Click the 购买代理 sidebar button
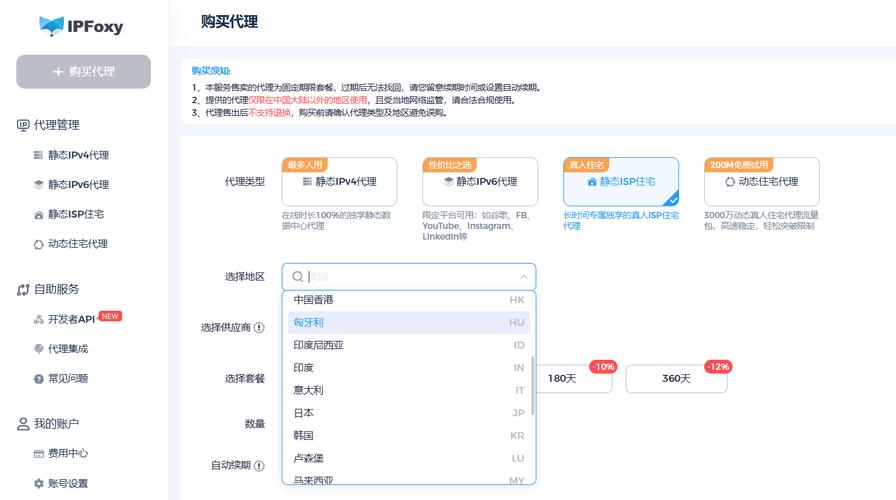The height and width of the screenshot is (500, 896). coord(83,71)
